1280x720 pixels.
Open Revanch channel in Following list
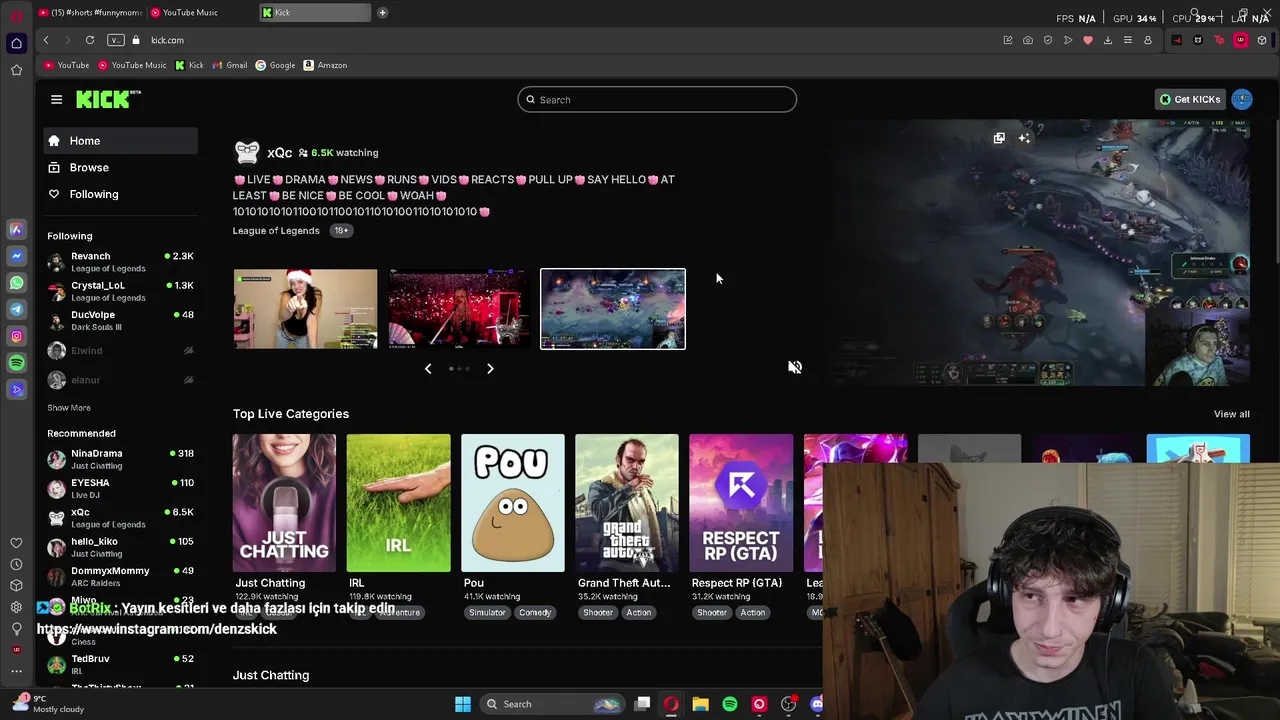(120, 262)
